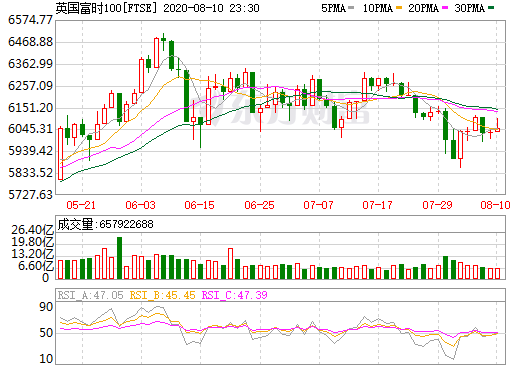The image size is (520, 365).
Task: Click the 成交量:657922688 volume label
Action: pos(105,224)
